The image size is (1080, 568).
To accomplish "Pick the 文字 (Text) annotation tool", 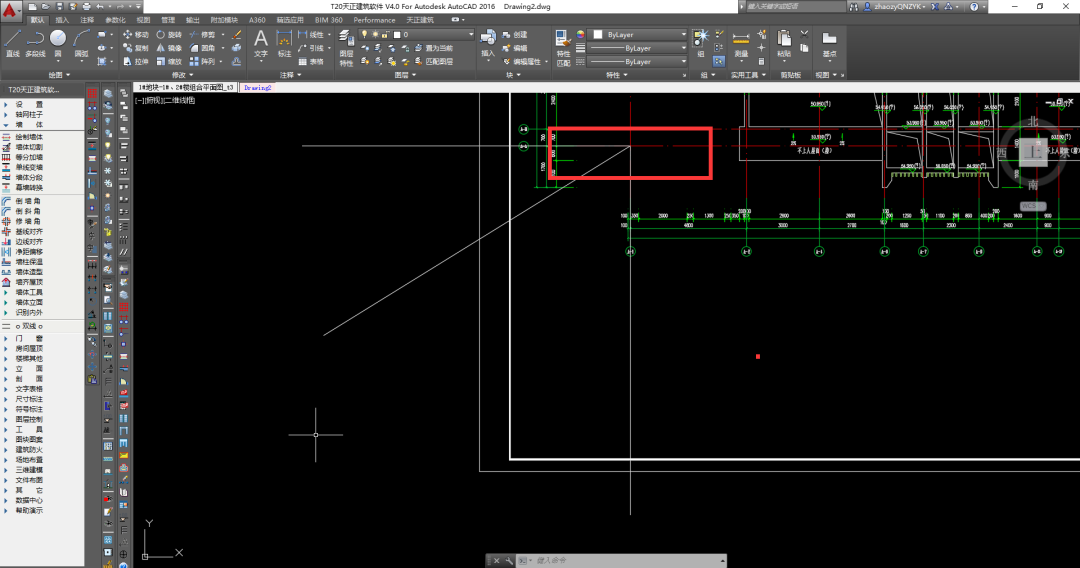I will coord(261,42).
